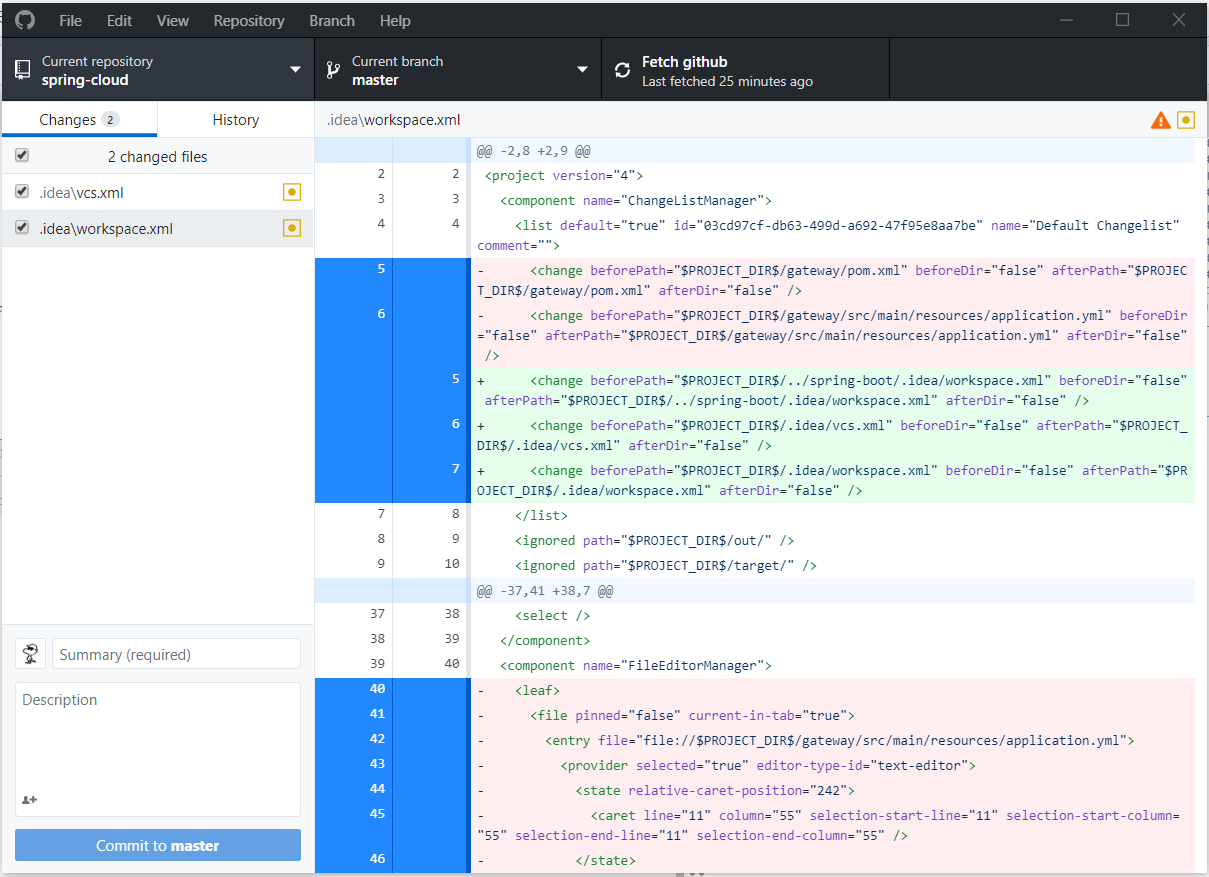Uncheck the .idea\workspace.xml file checkbox

click(x=22, y=228)
